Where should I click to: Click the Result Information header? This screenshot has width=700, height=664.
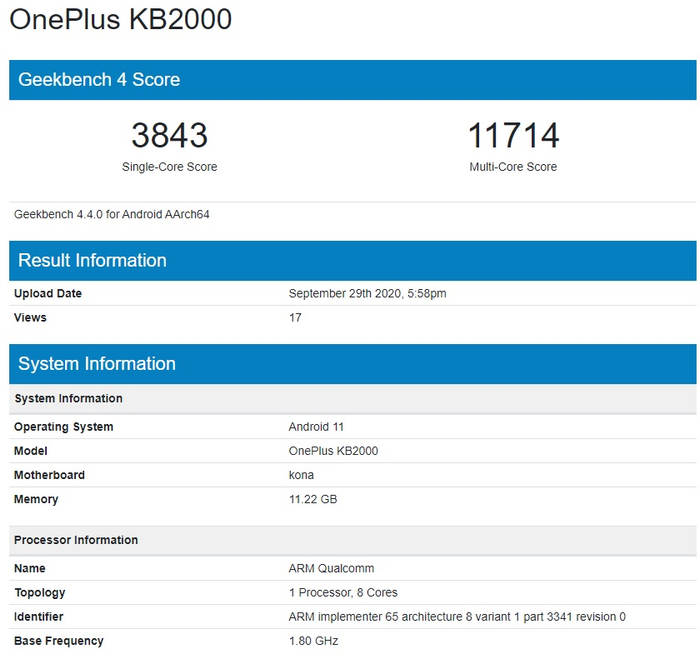point(92,260)
